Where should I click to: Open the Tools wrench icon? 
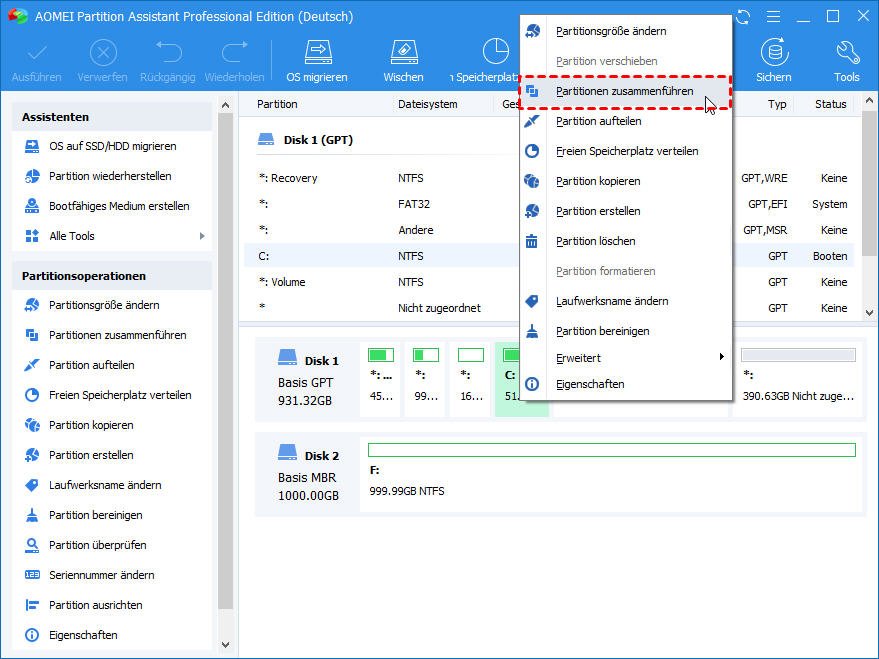[x=847, y=52]
